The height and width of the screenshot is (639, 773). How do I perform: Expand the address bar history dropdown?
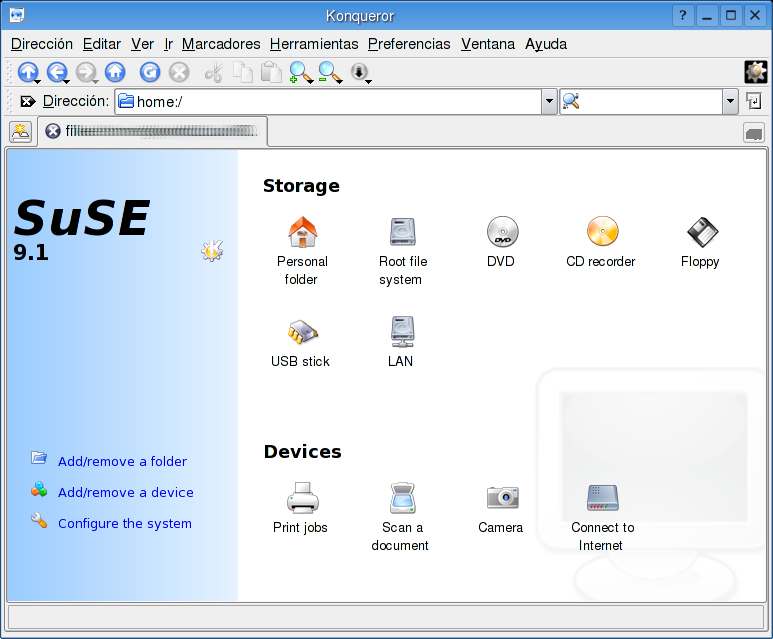pyautogui.click(x=549, y=102)
